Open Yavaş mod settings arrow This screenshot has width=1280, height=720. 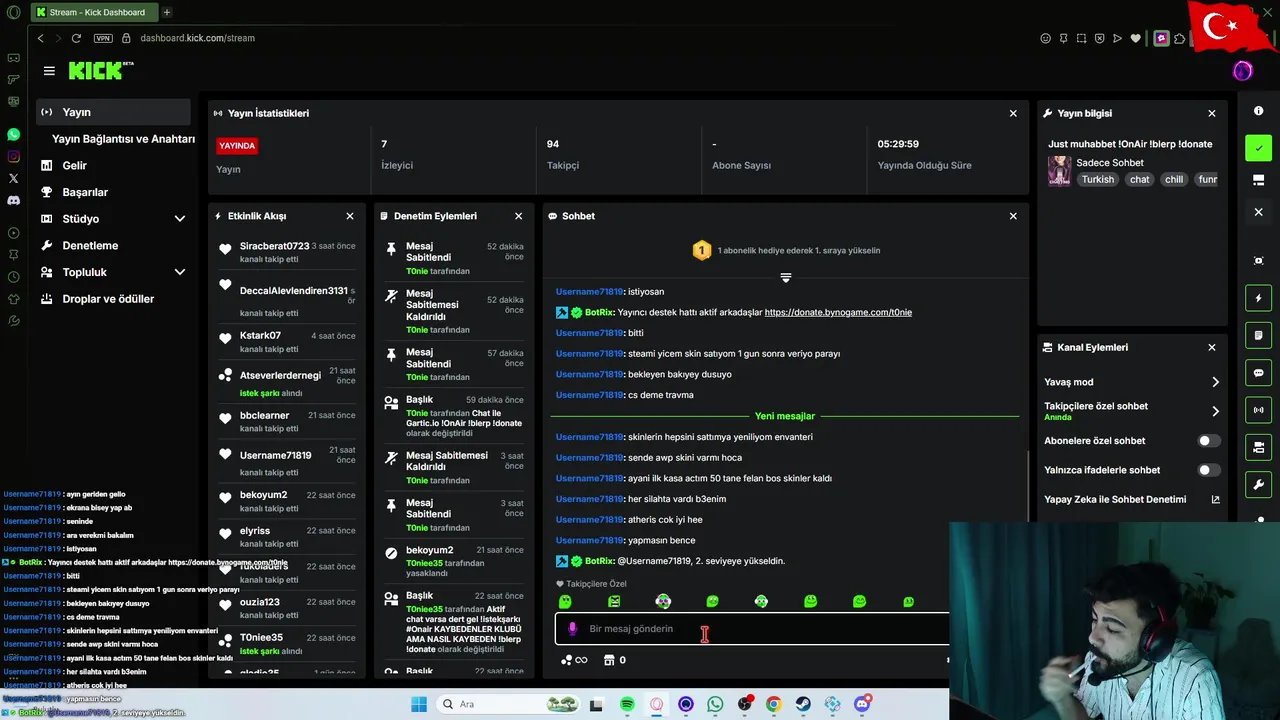(1215, 382)
